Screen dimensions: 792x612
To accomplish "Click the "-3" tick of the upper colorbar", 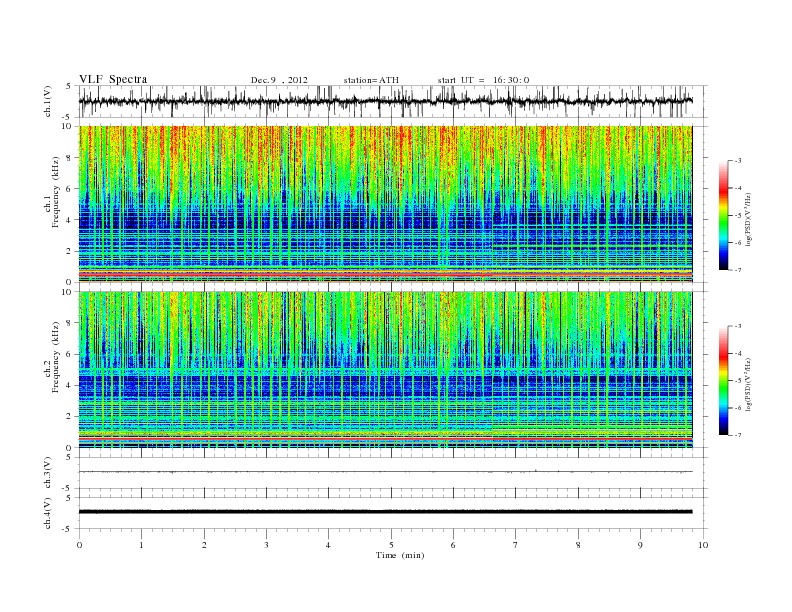I will coord(737,161).
